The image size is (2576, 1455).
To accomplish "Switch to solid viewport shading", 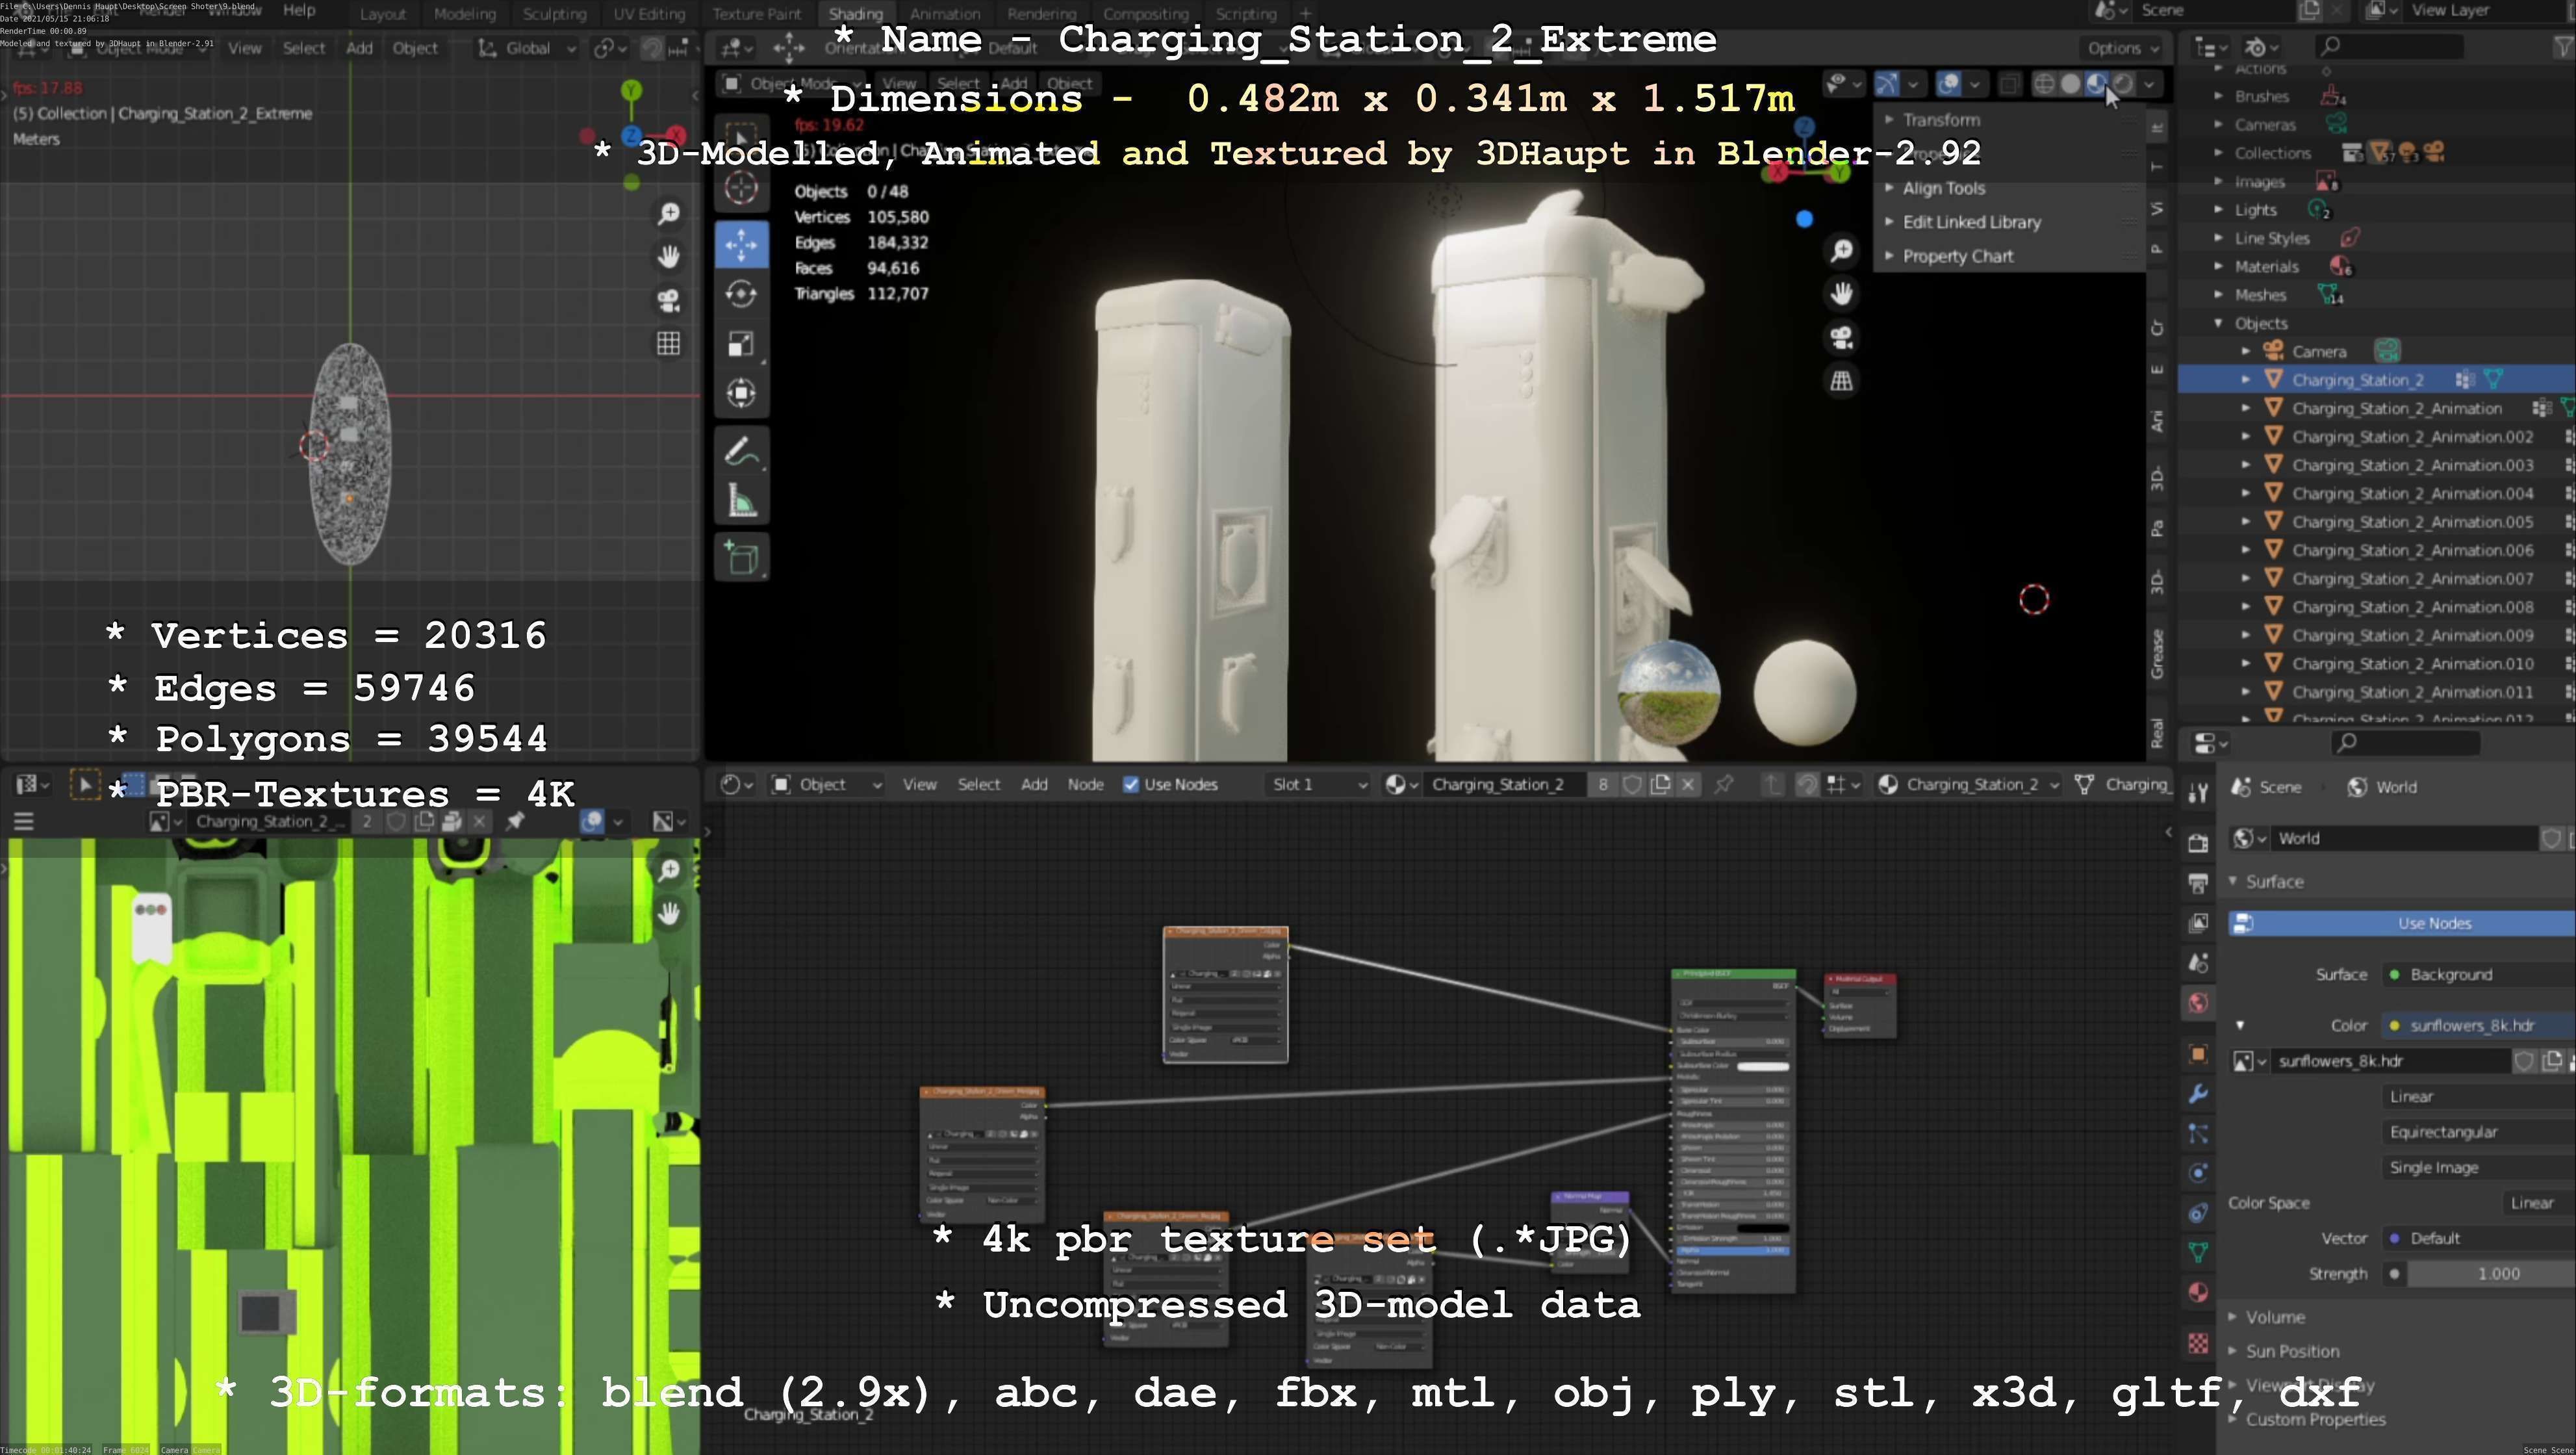I will [2070, 84].
